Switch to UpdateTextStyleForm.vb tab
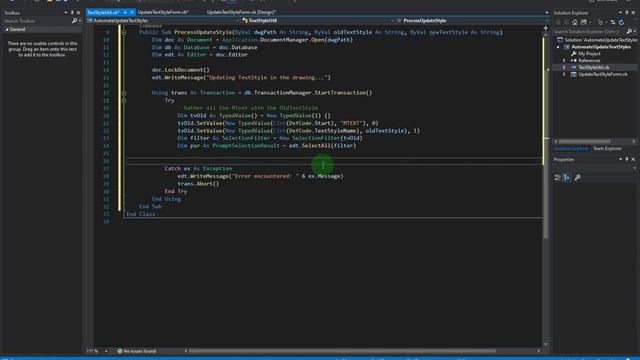 pyautogui.click(x=163, y=12)
